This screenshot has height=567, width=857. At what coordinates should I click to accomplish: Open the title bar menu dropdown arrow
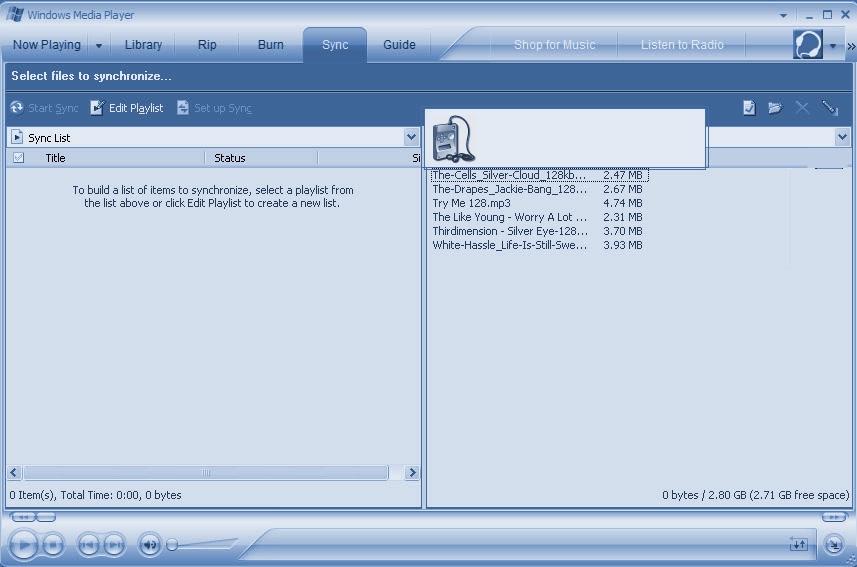pos(783,15)
